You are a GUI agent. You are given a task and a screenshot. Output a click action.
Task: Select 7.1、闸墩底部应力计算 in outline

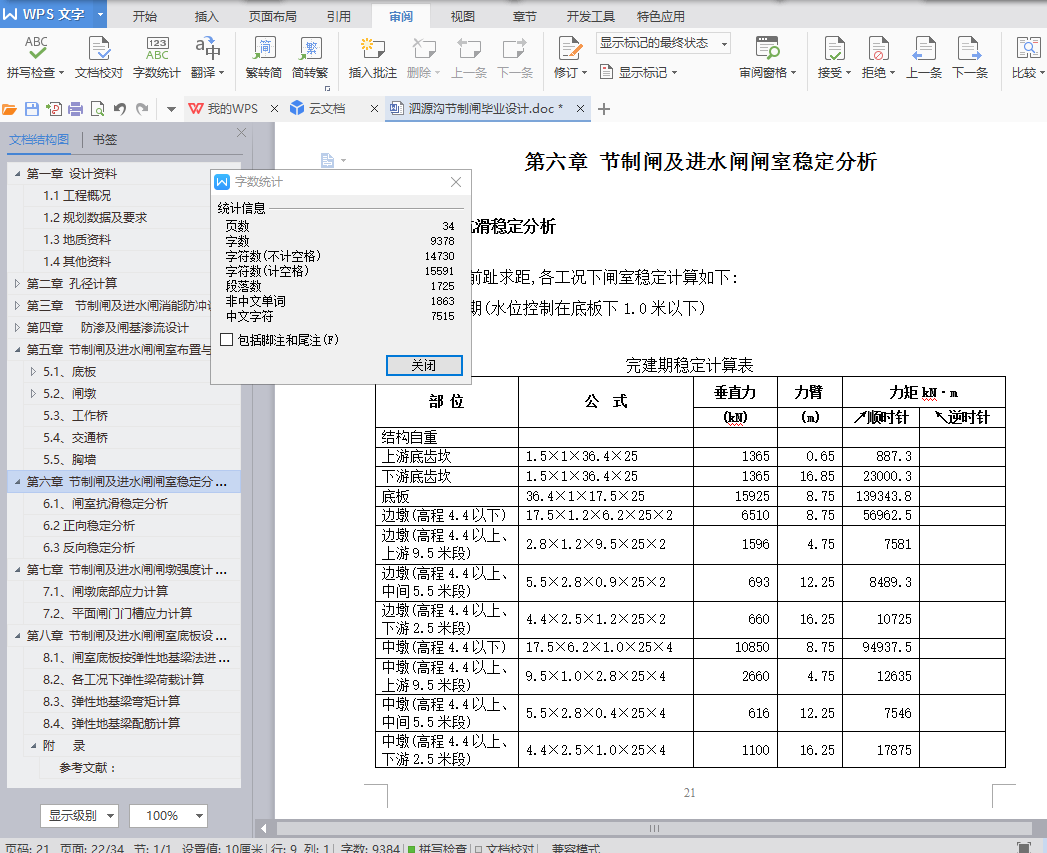106,592
